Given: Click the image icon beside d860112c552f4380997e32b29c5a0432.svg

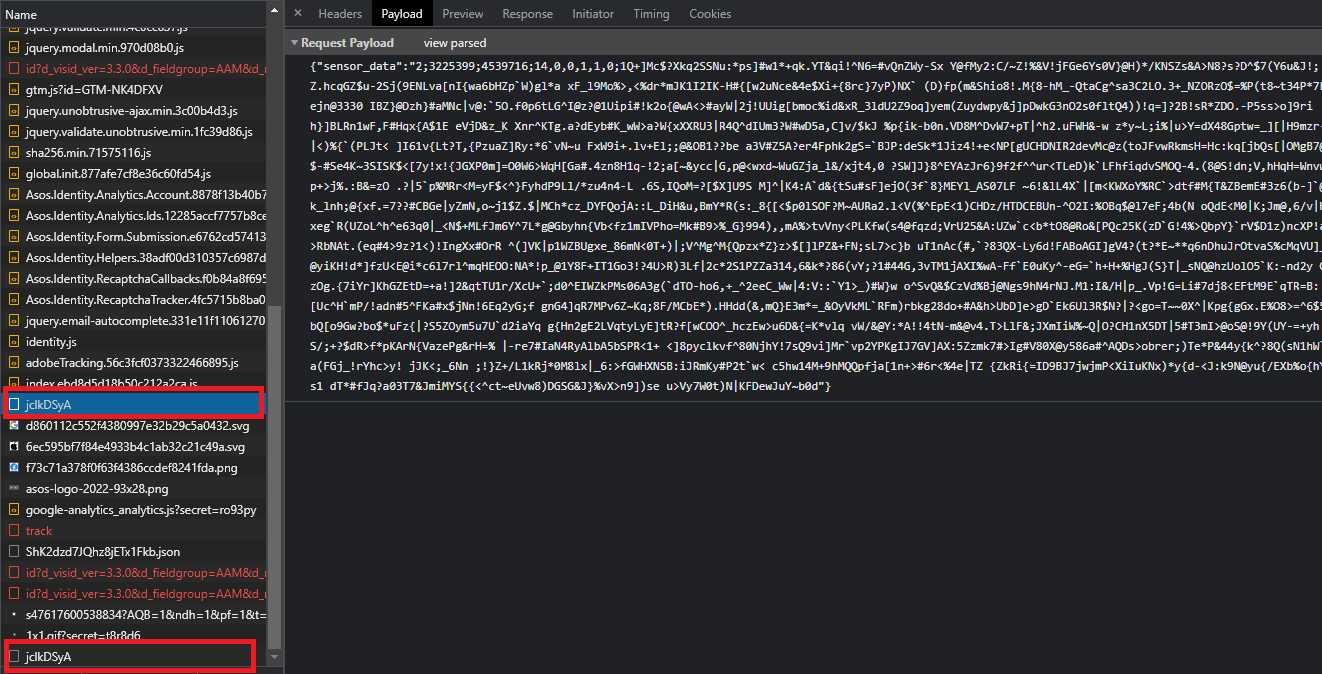Looking at the screenshot, I should coord(14,426).
